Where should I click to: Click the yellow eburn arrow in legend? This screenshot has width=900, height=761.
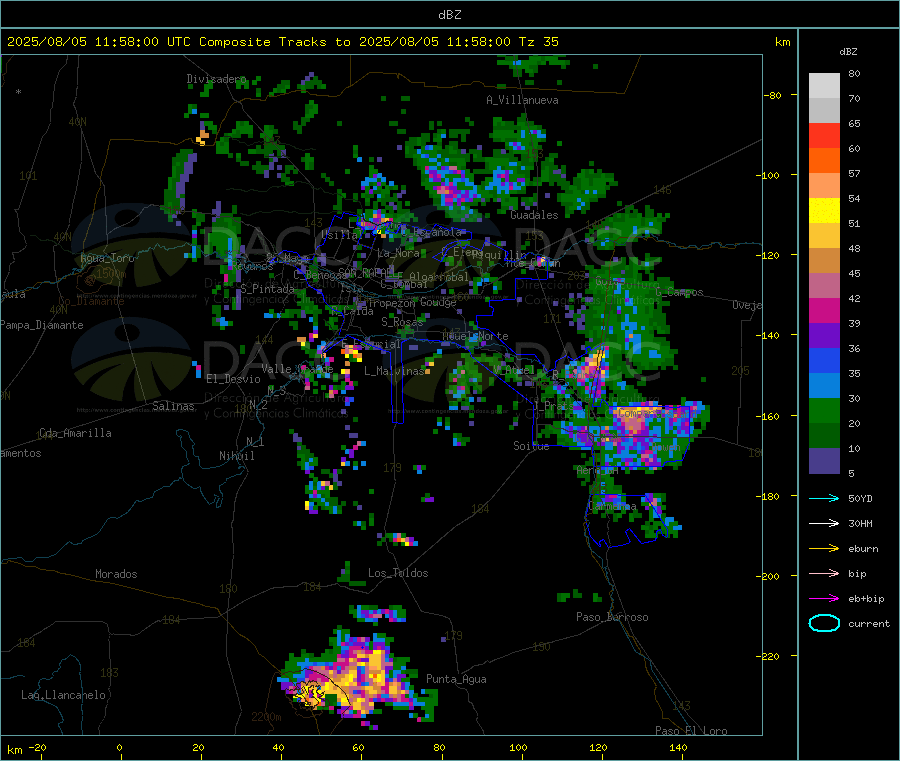pos(824,549)
